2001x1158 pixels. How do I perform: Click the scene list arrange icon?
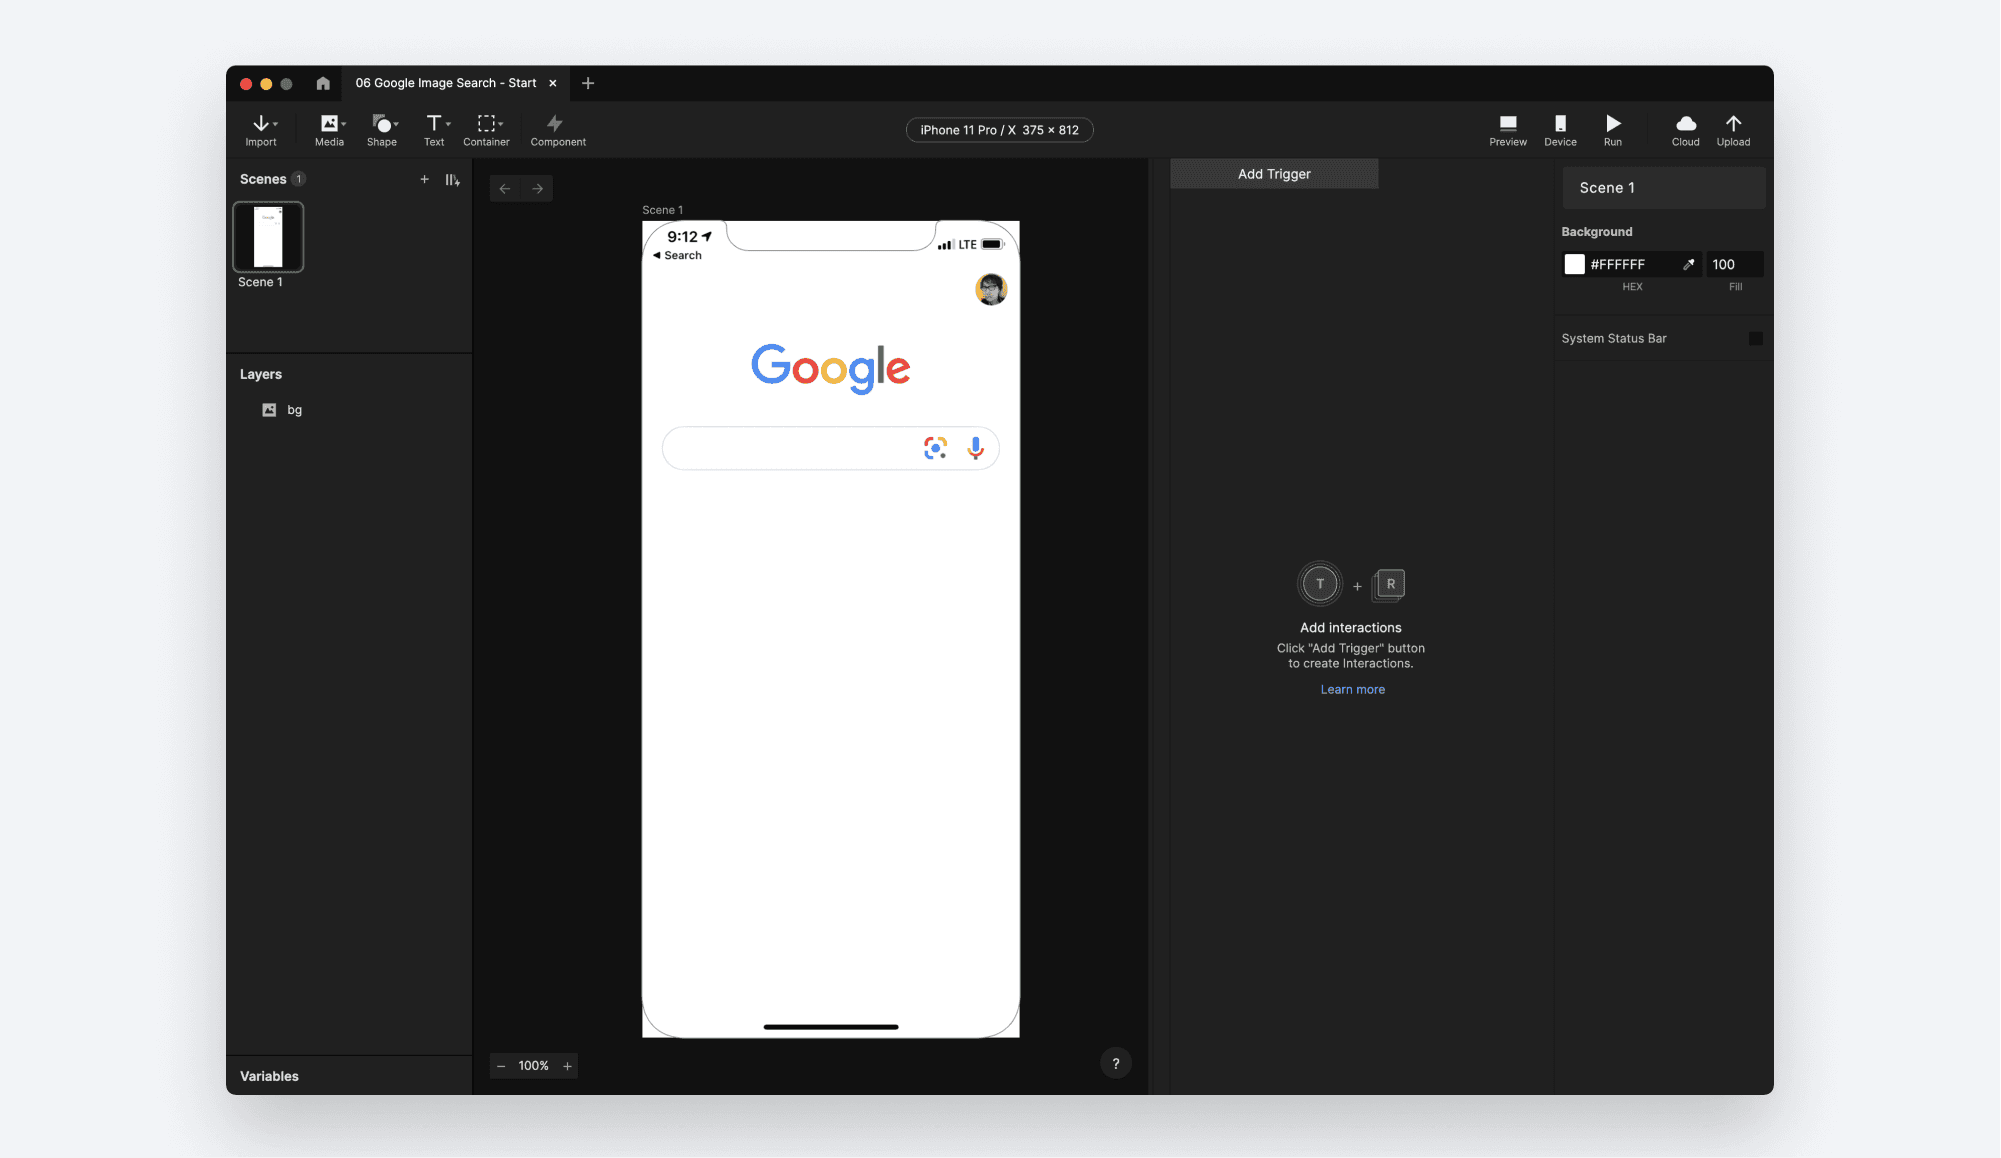click(x=452, y=180)
